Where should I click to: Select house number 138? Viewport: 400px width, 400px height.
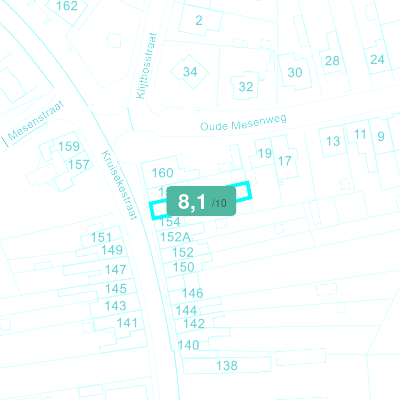point(227,366)
